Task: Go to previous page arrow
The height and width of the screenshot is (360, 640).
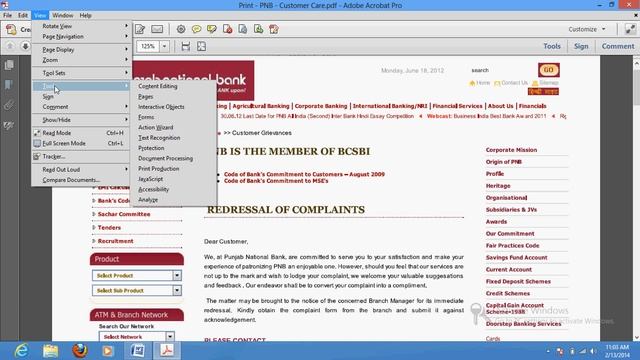Action: 10,46
